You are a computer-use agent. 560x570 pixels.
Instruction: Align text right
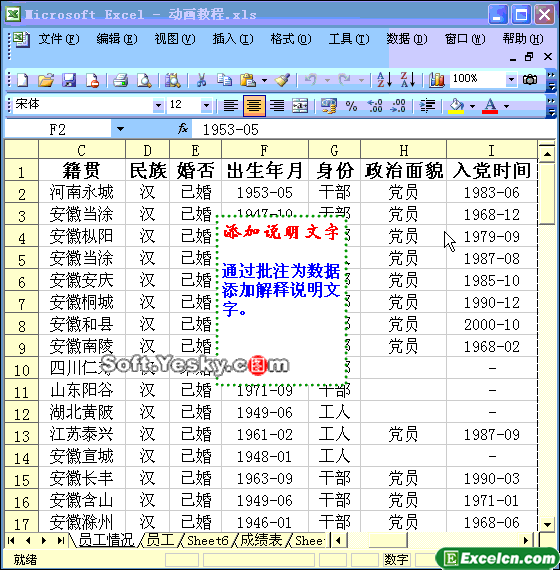point(277,106)
